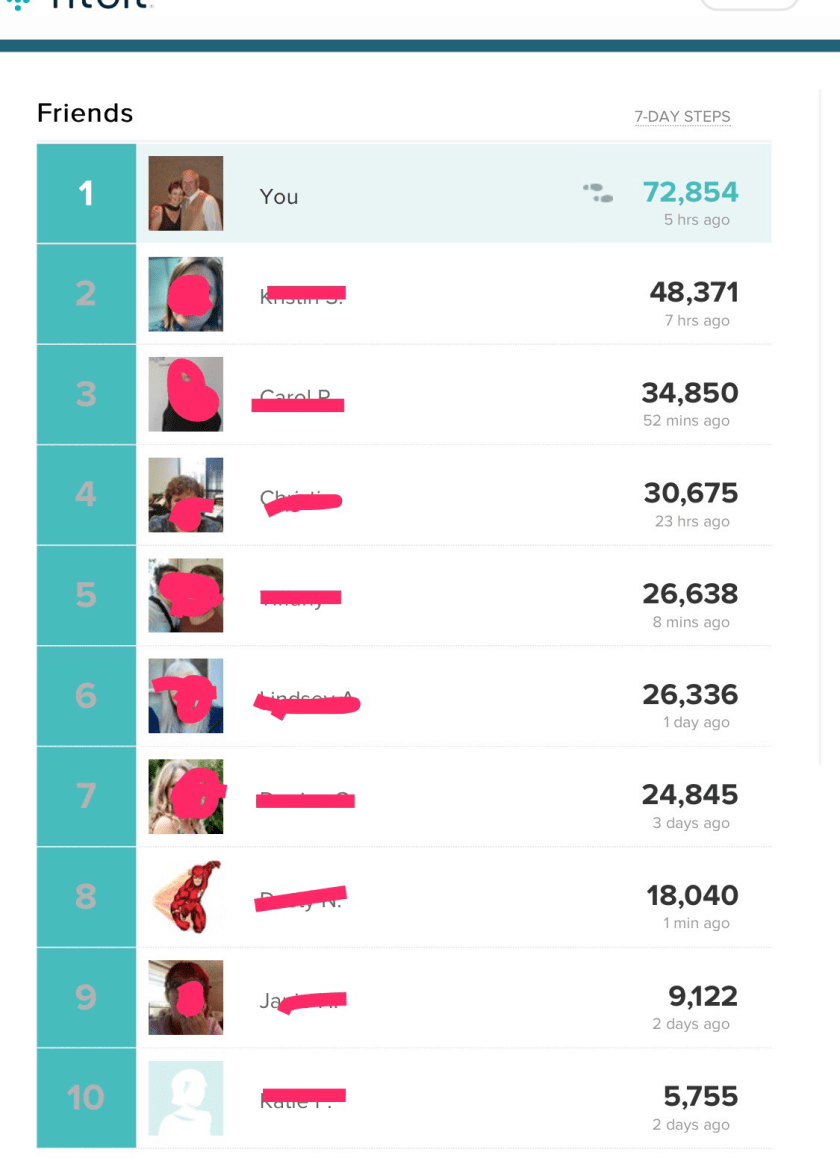Click the Friends heading
Screen dimensions: 840x1173
coord(85,113)
